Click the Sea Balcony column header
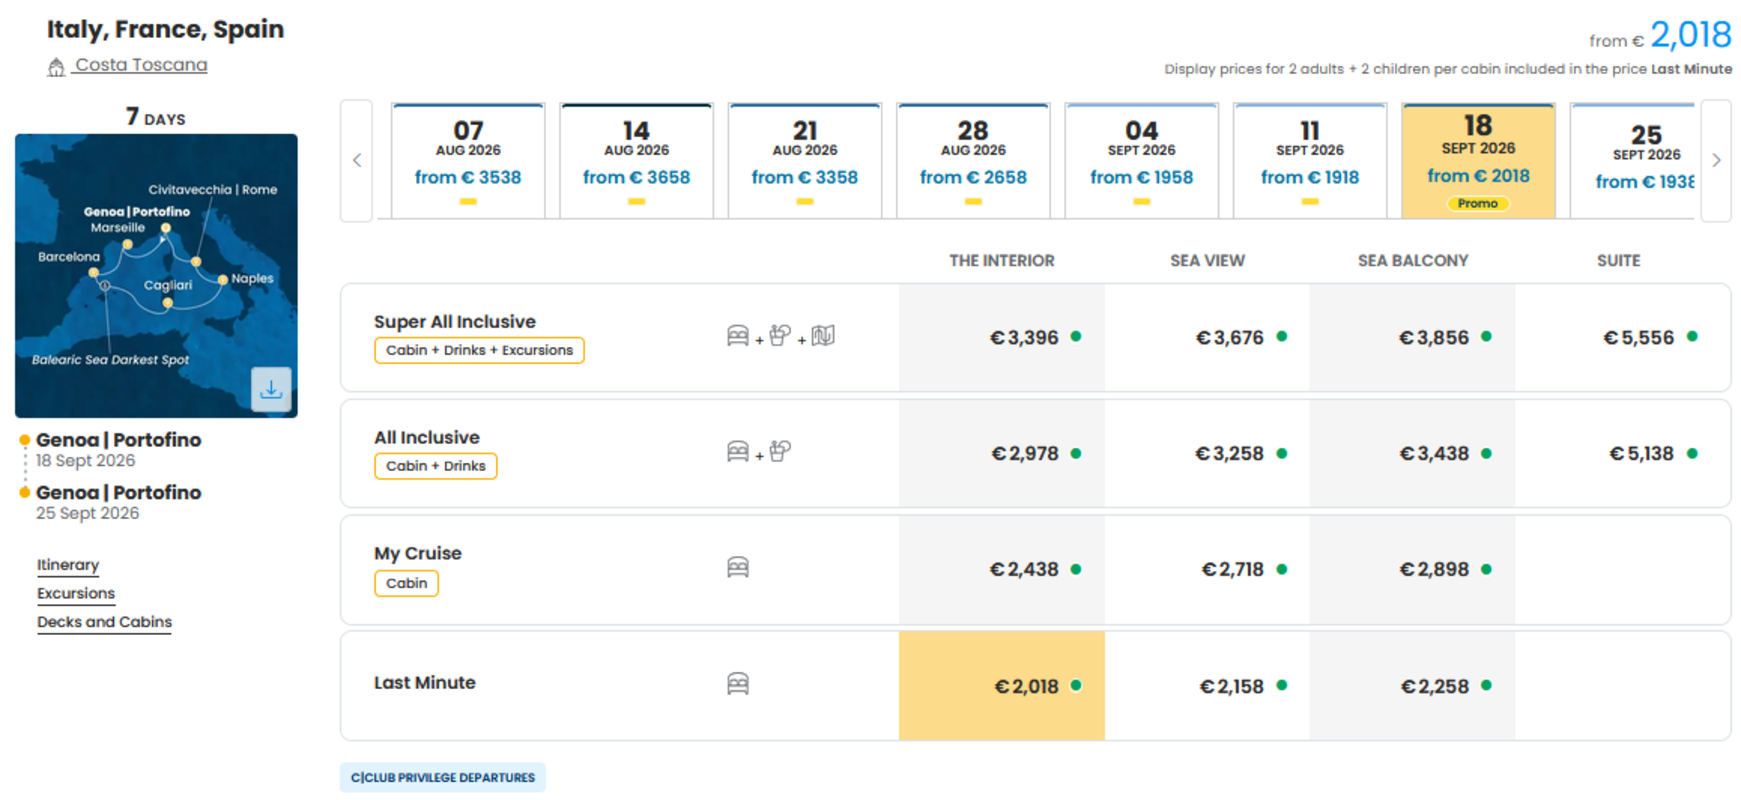 (1413, 261)
